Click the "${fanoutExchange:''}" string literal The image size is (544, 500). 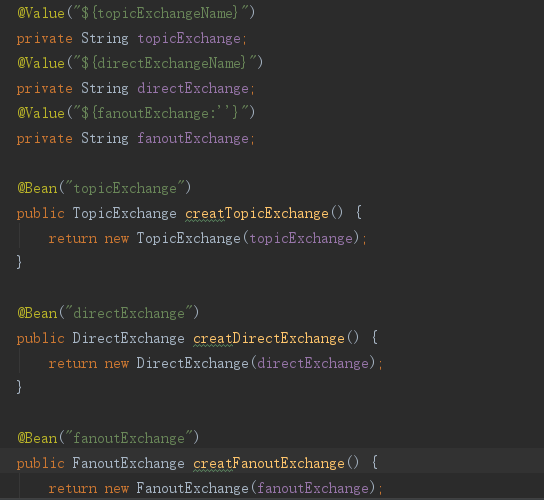coord(160,113)
